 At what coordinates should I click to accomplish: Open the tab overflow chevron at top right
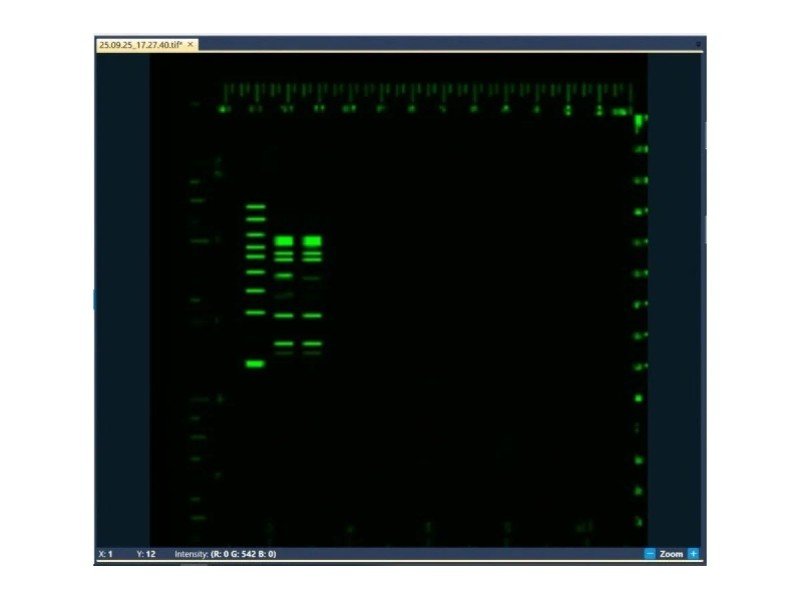pyautogui.click(x=698, y=43)
